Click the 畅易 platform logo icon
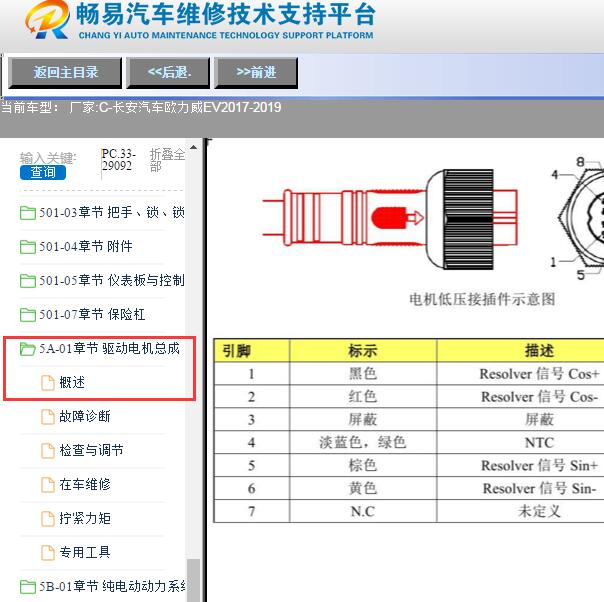 (x=47, y=19)
